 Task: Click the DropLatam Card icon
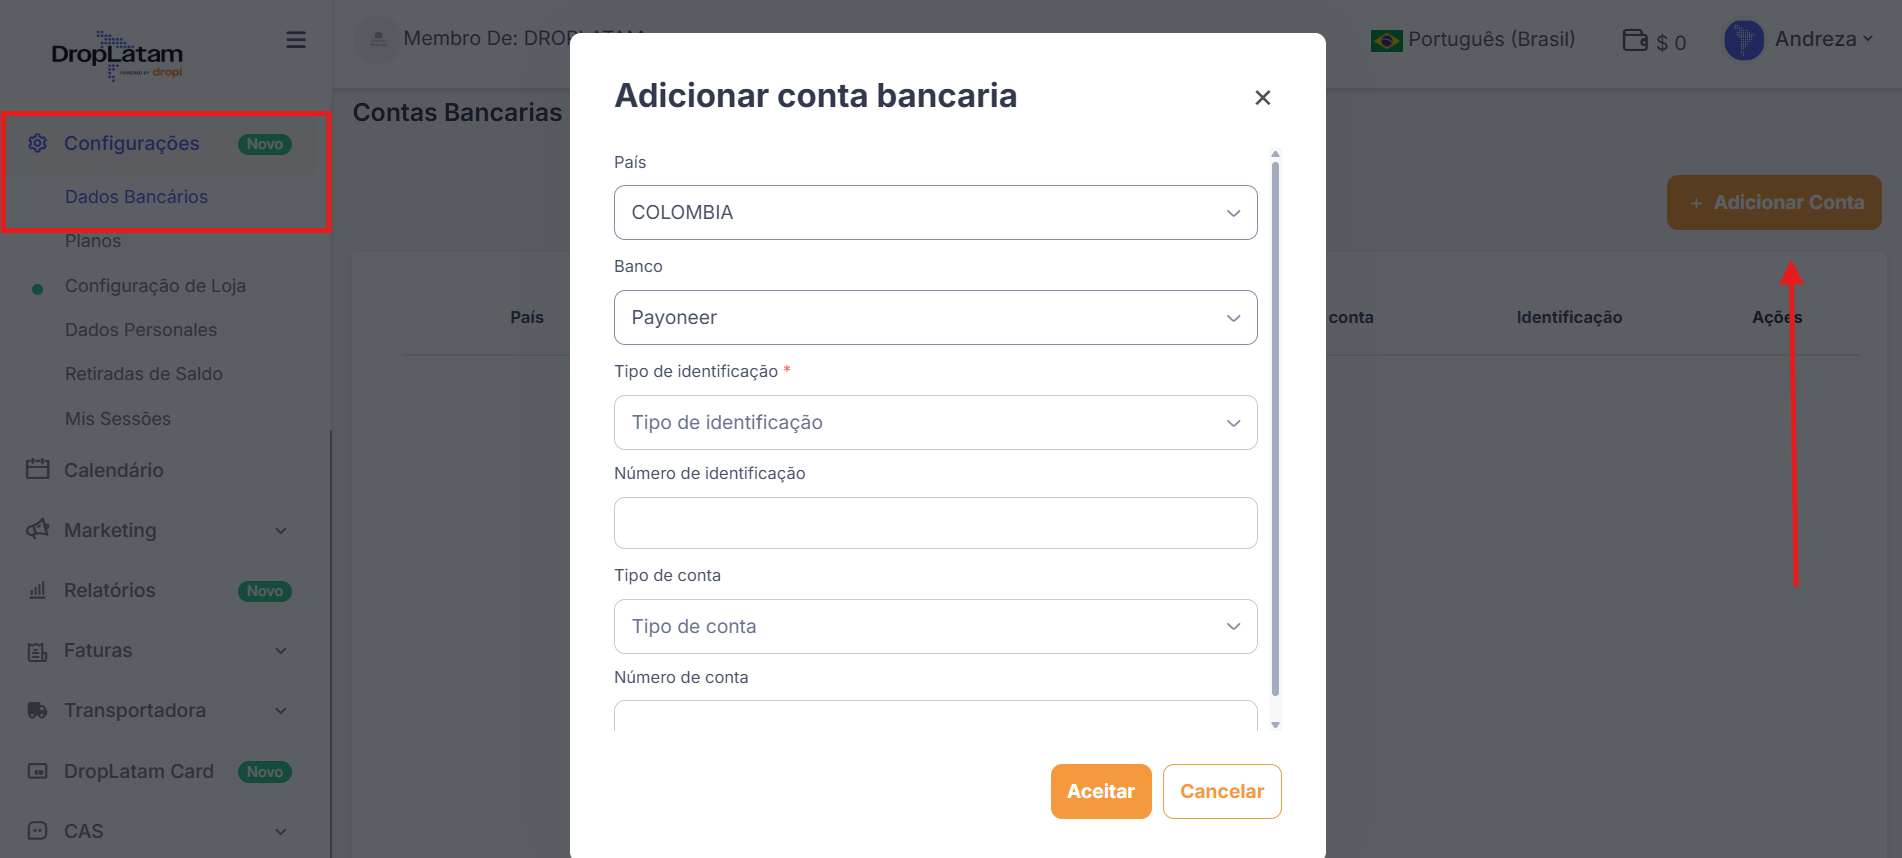pyautogui.click(x=38, y=771)
